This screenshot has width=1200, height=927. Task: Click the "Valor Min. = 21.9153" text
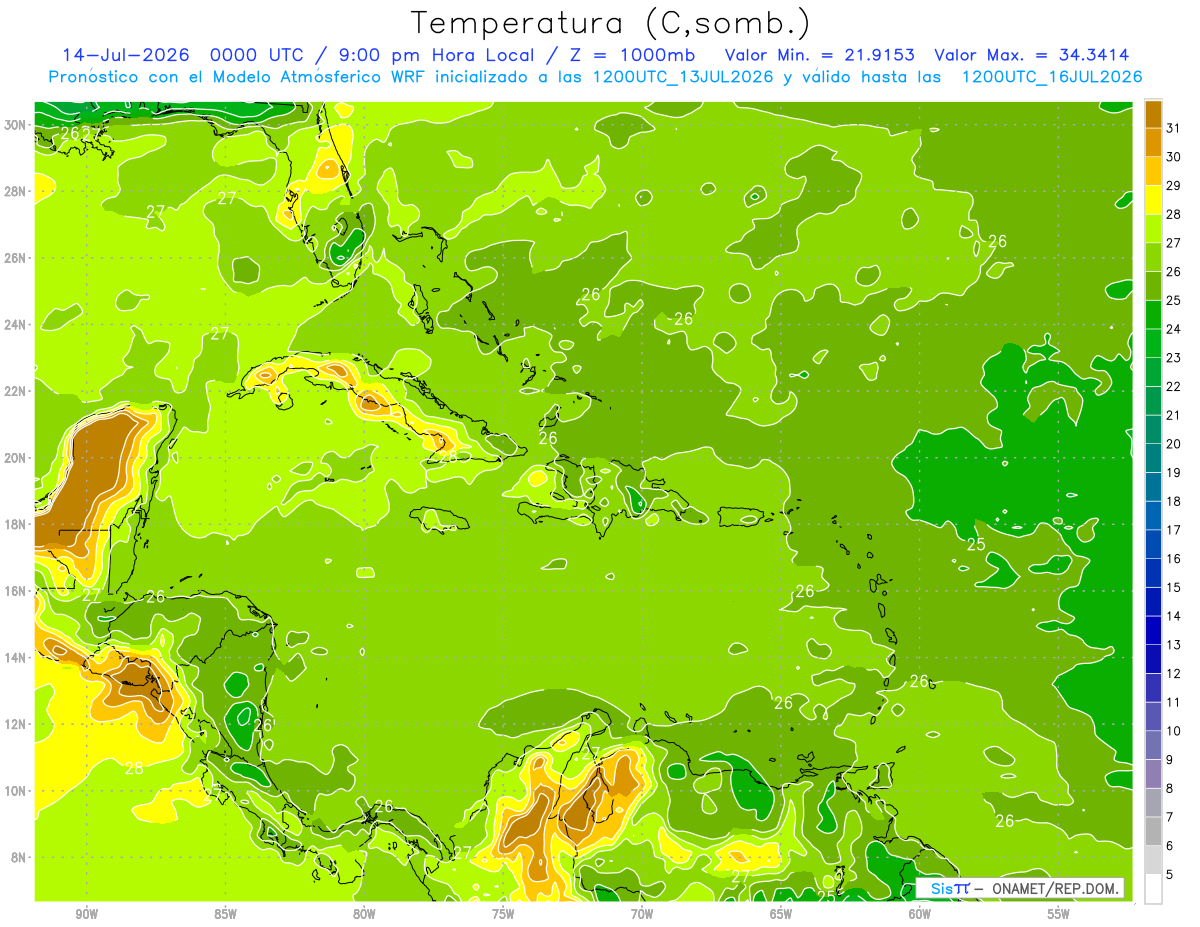tap(819, 55)
